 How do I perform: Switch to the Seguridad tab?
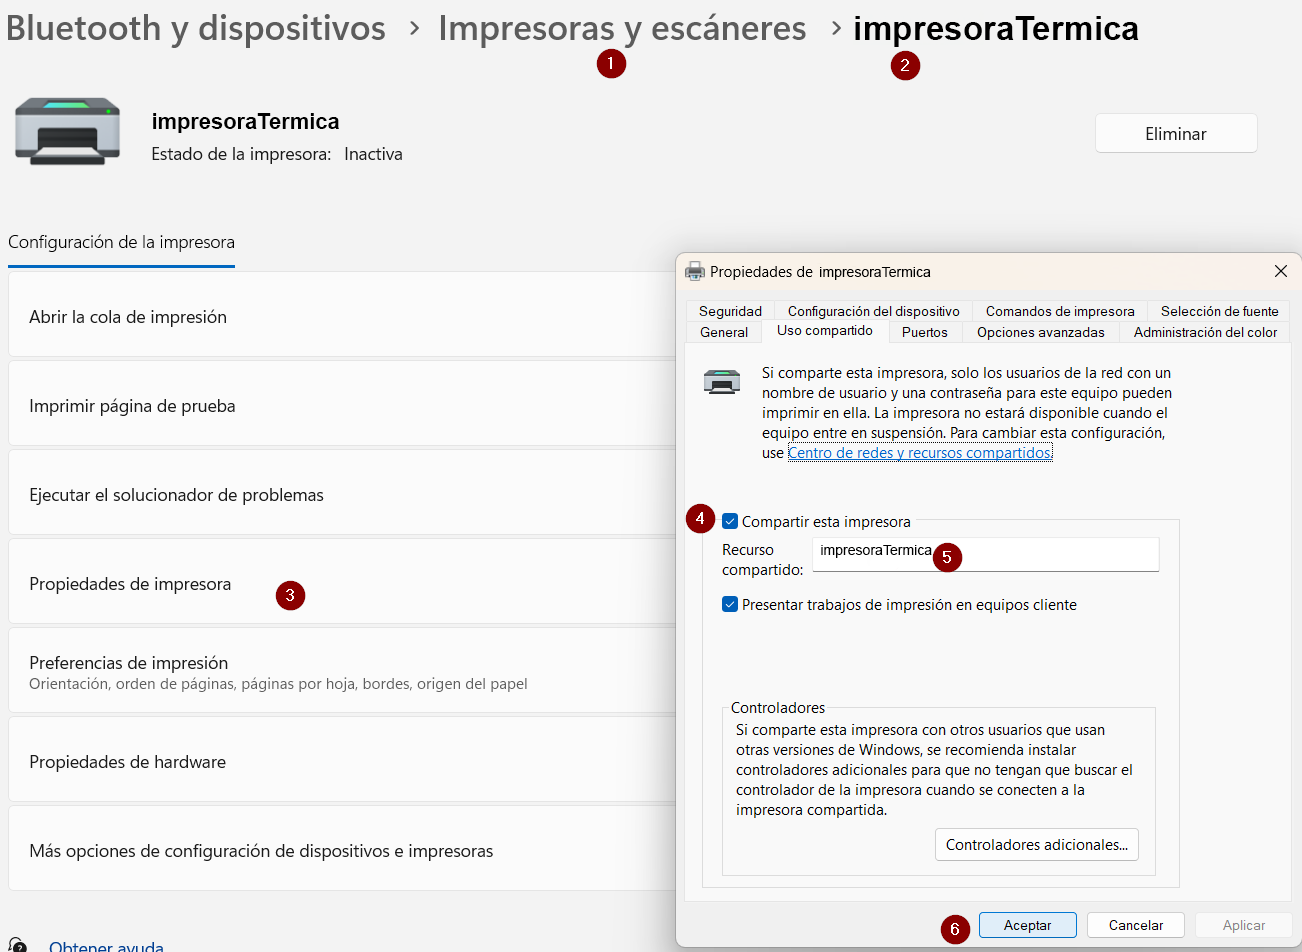point(729,310)
